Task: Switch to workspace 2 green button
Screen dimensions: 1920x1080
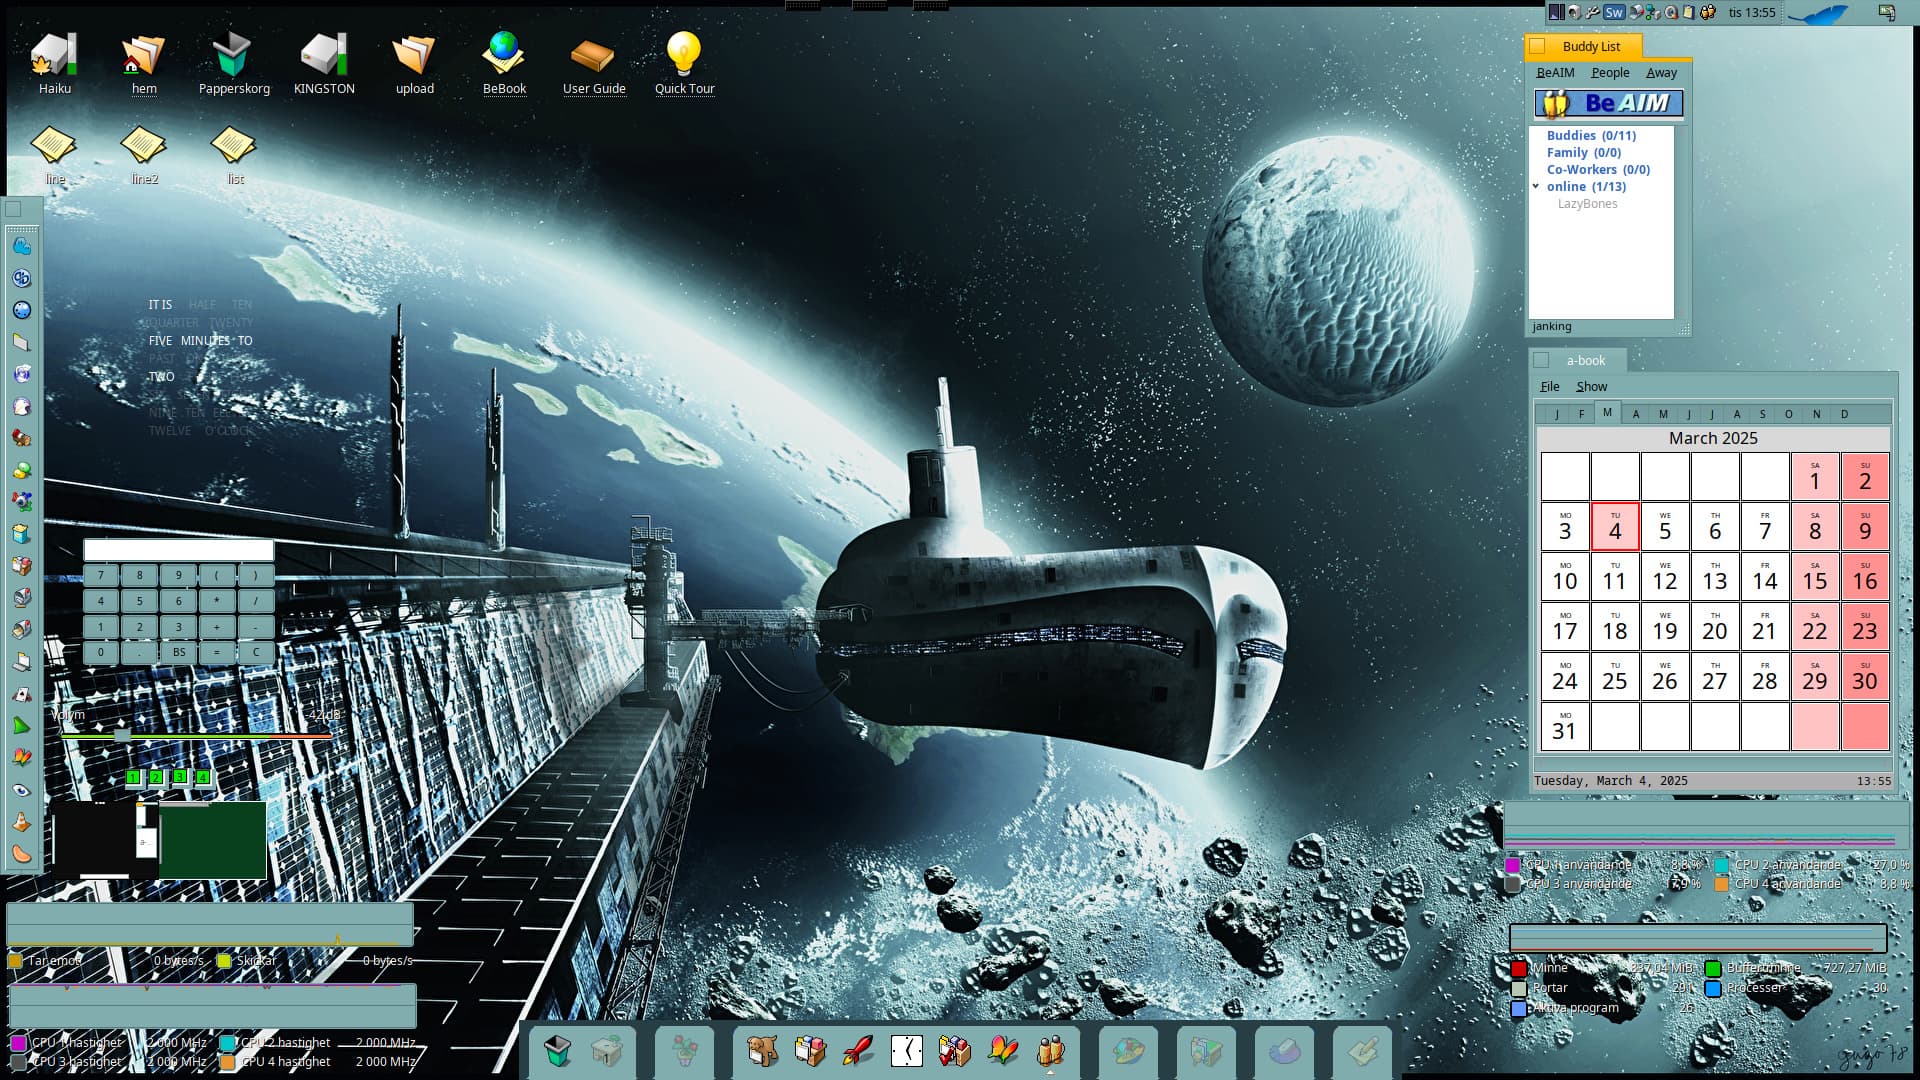Action: [x=156, y=777]
